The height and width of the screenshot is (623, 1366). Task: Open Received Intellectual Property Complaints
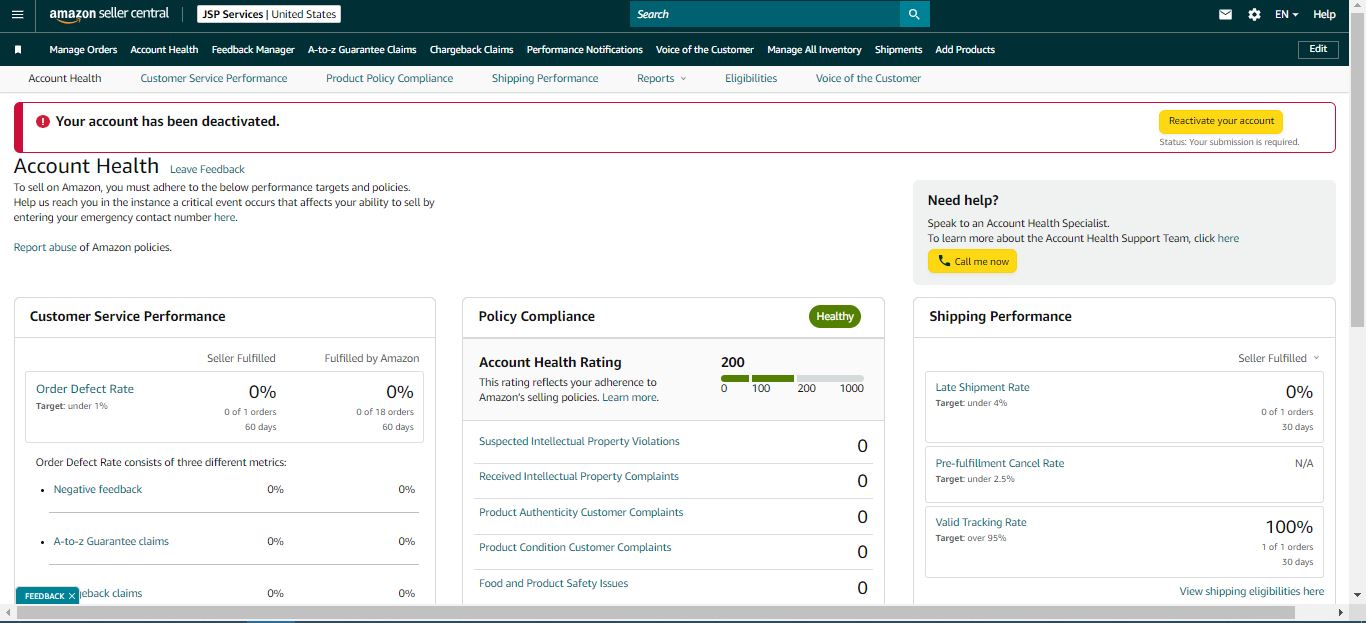579,476
